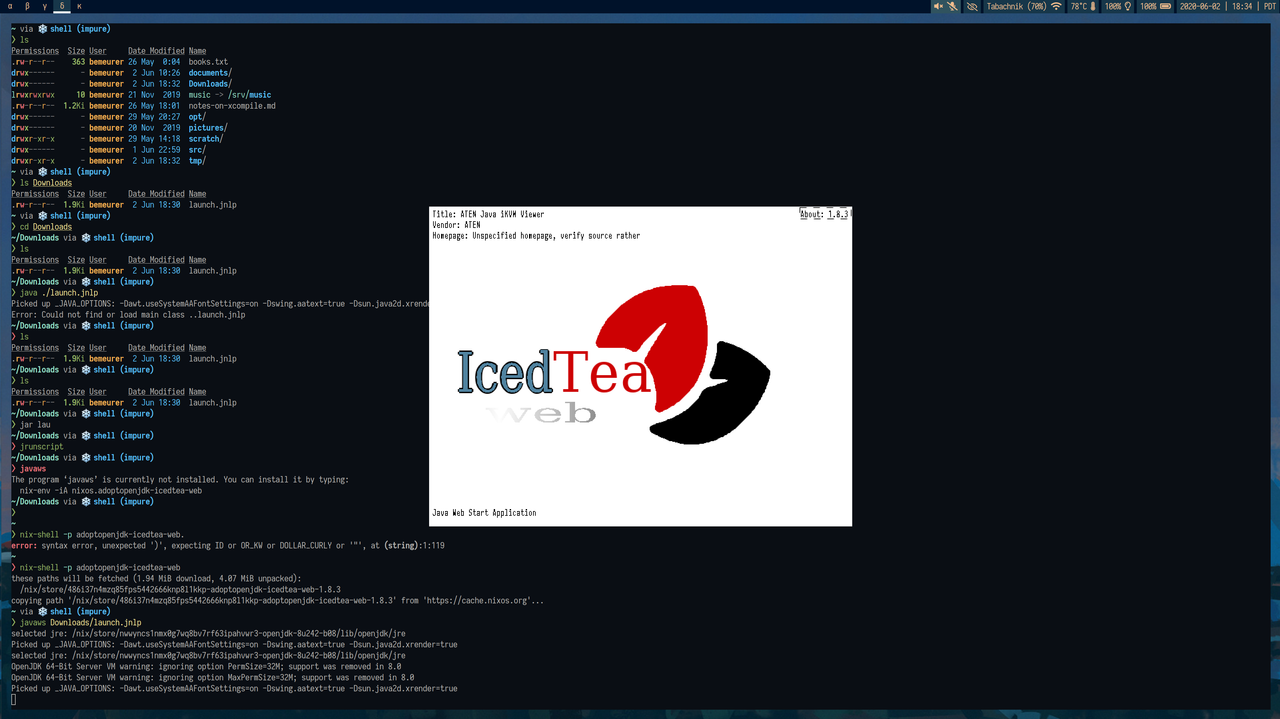
Task: Click the 'java ./launch.jnlp' command line
Action: tap(58, 293)
